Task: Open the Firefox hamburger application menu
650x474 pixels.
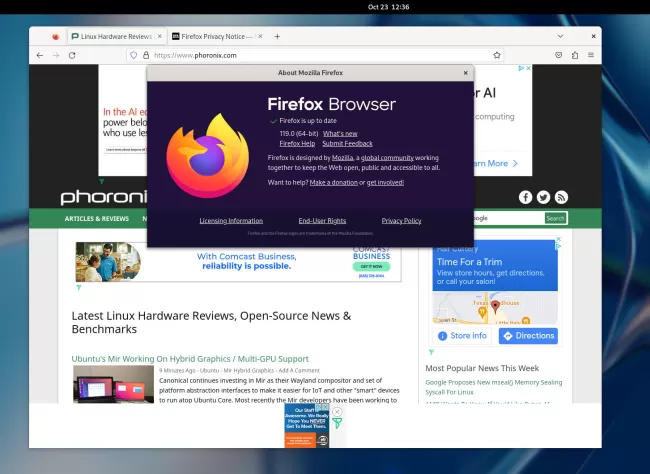Action: [x=590, y=55]
